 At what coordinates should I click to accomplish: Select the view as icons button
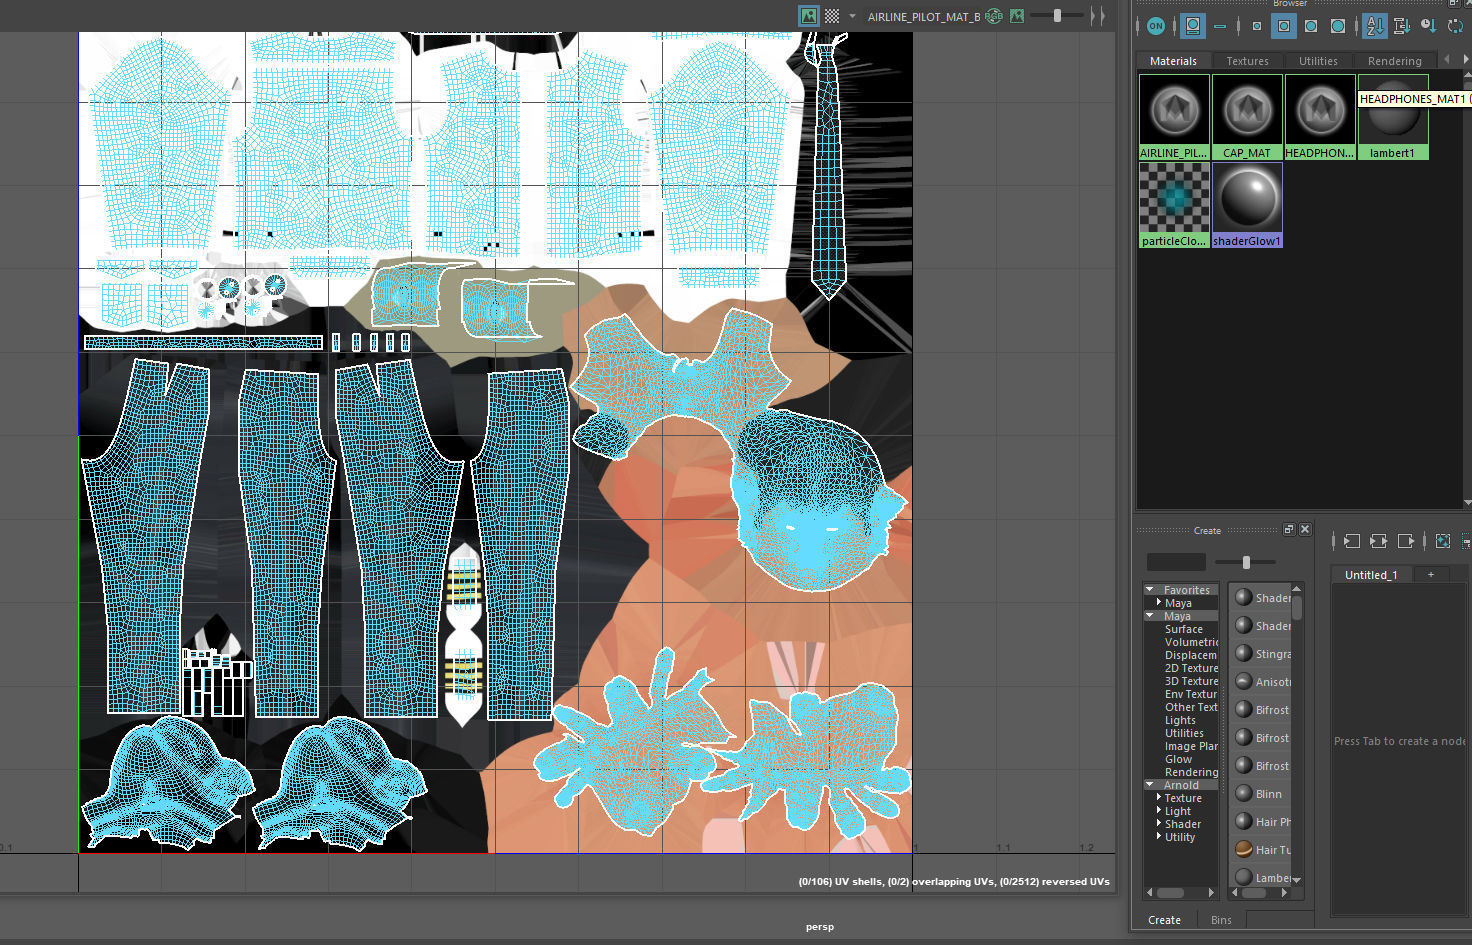(1193, 26)
